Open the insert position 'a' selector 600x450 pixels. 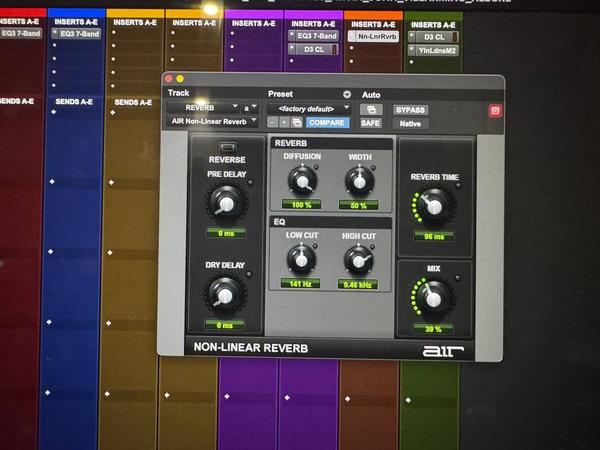coord(248,107)
